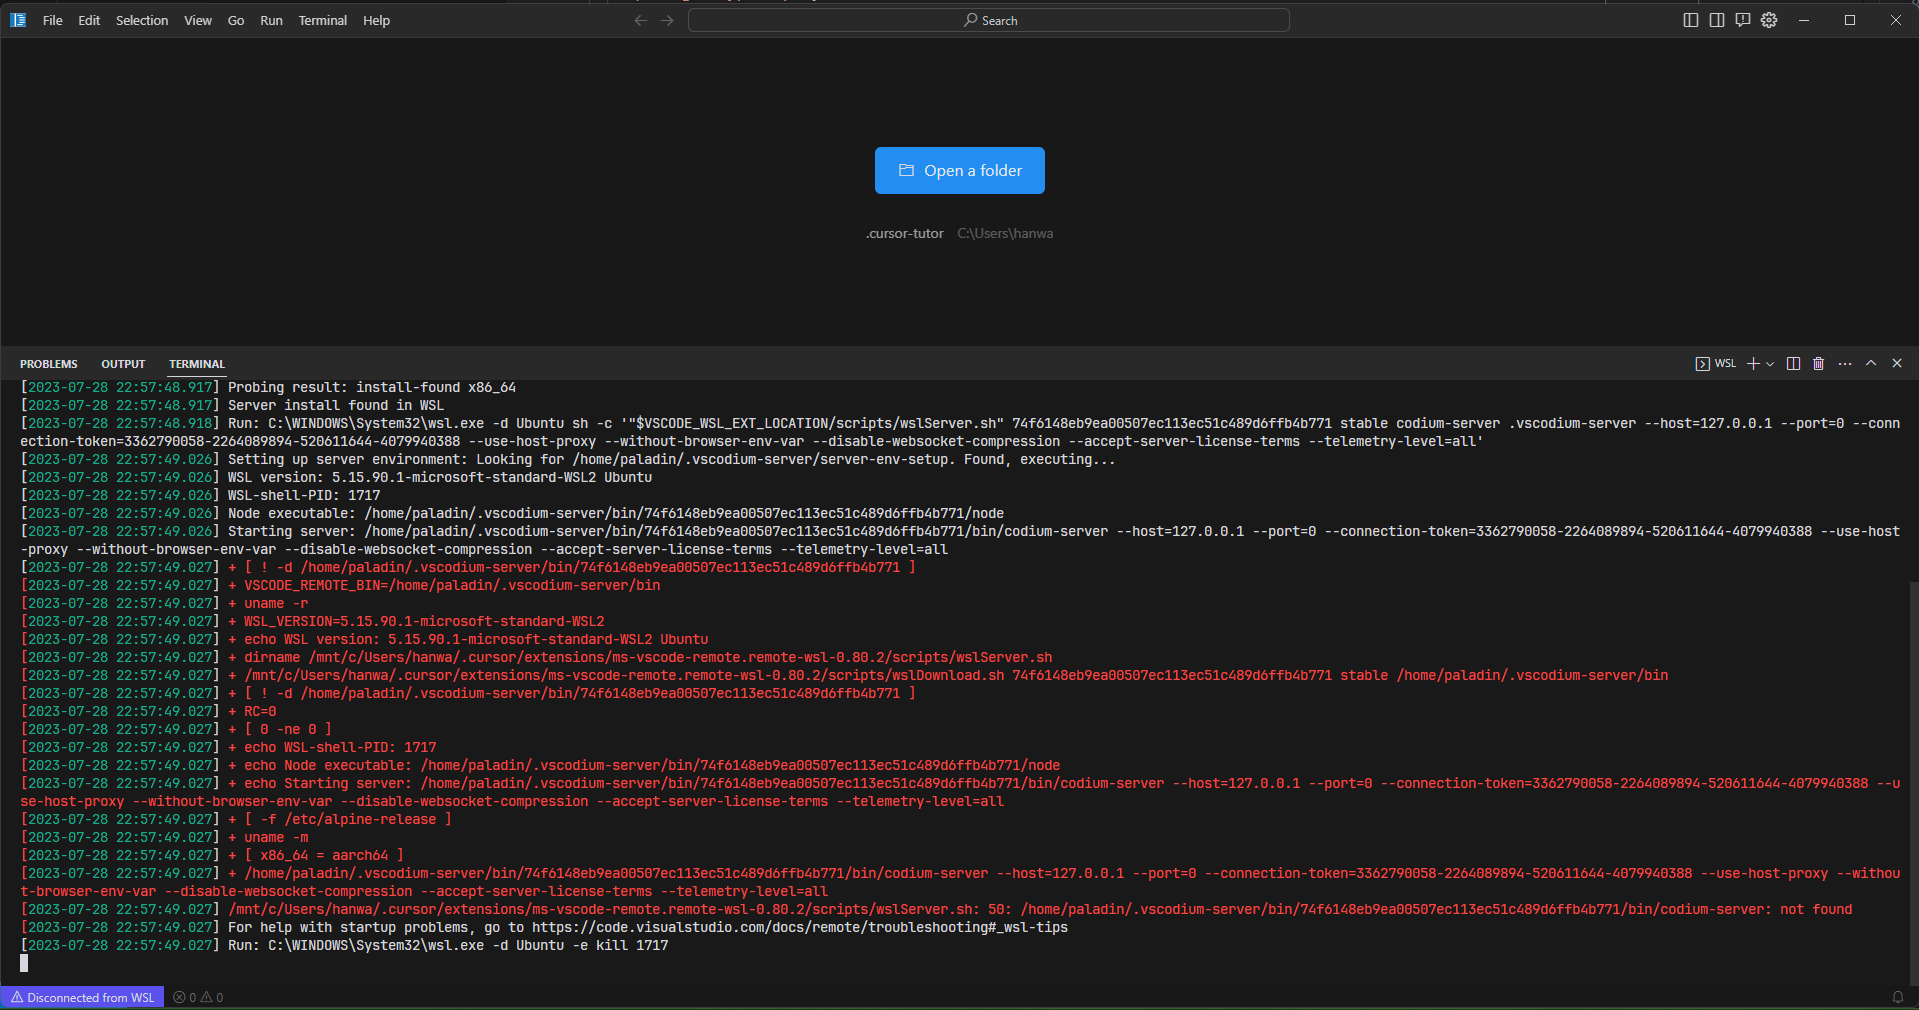Click Disconnected from WSL in the status bar

[82, 997]
